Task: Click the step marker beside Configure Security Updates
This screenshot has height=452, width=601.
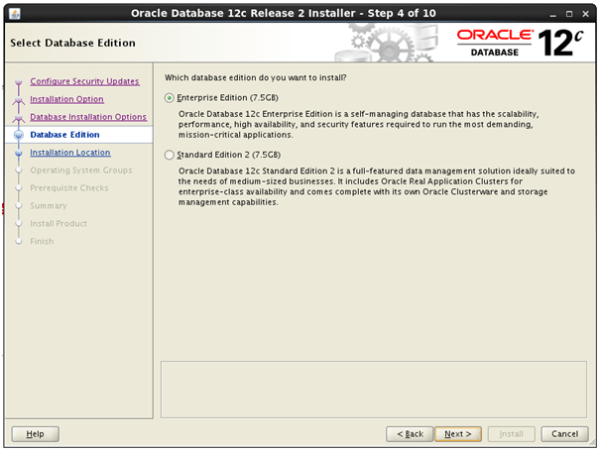Action: pos(18,82)
